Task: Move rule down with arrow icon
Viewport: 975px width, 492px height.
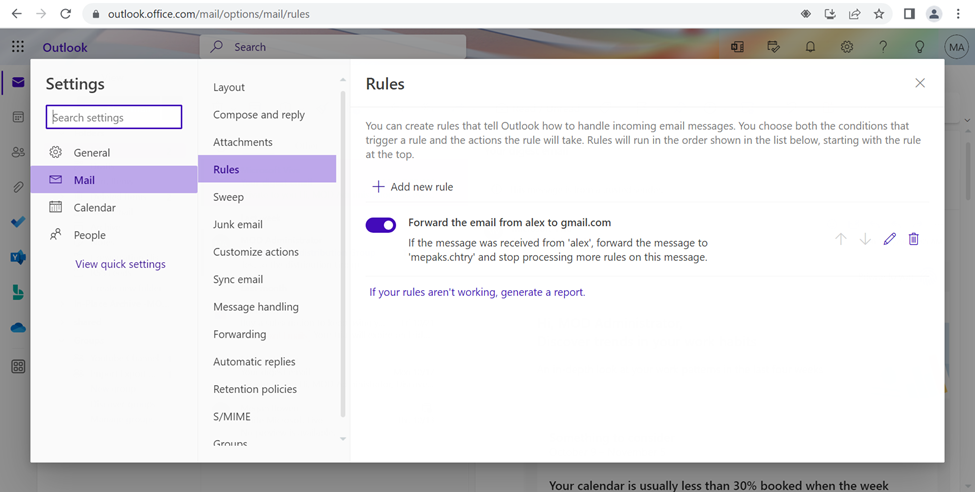Action: pyautogui.click(x=865, y=239)
